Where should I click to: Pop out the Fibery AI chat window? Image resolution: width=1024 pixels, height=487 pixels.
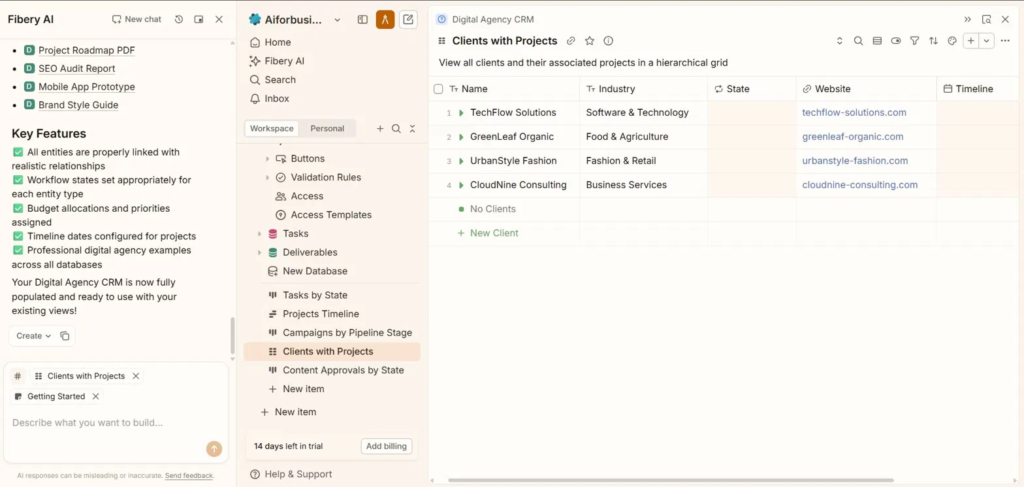199,20
